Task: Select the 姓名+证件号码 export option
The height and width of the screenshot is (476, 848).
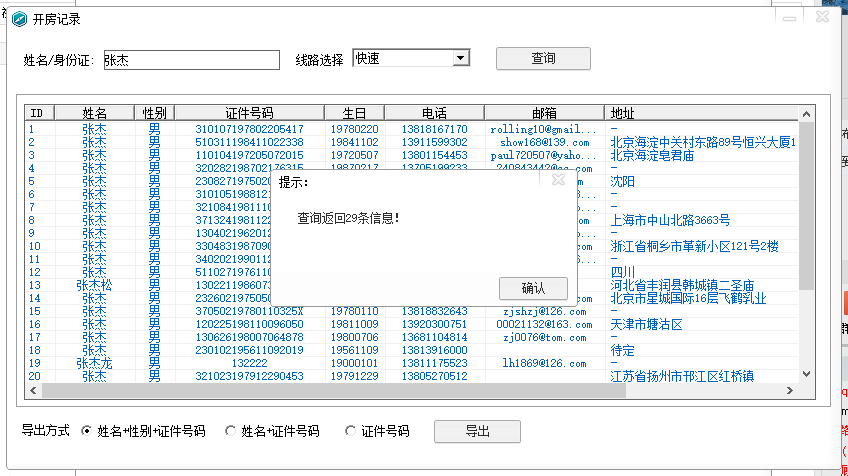Action: point(272,431)
